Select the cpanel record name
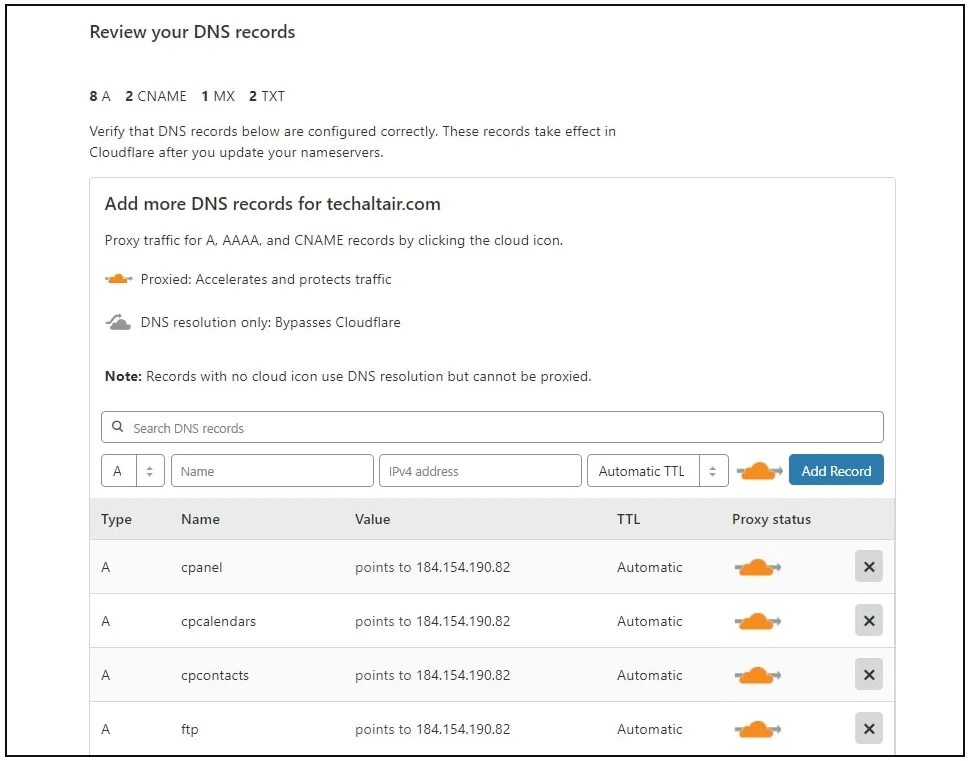Viewport: 970px width, 761px height. 202,567
